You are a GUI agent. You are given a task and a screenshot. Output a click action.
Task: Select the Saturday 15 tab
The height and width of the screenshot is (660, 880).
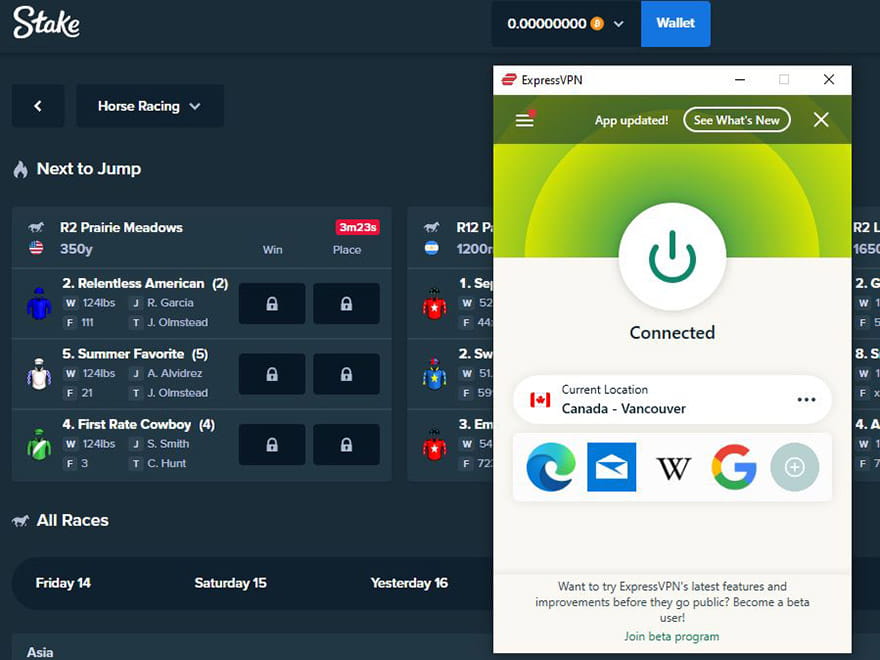click(230, 583)
